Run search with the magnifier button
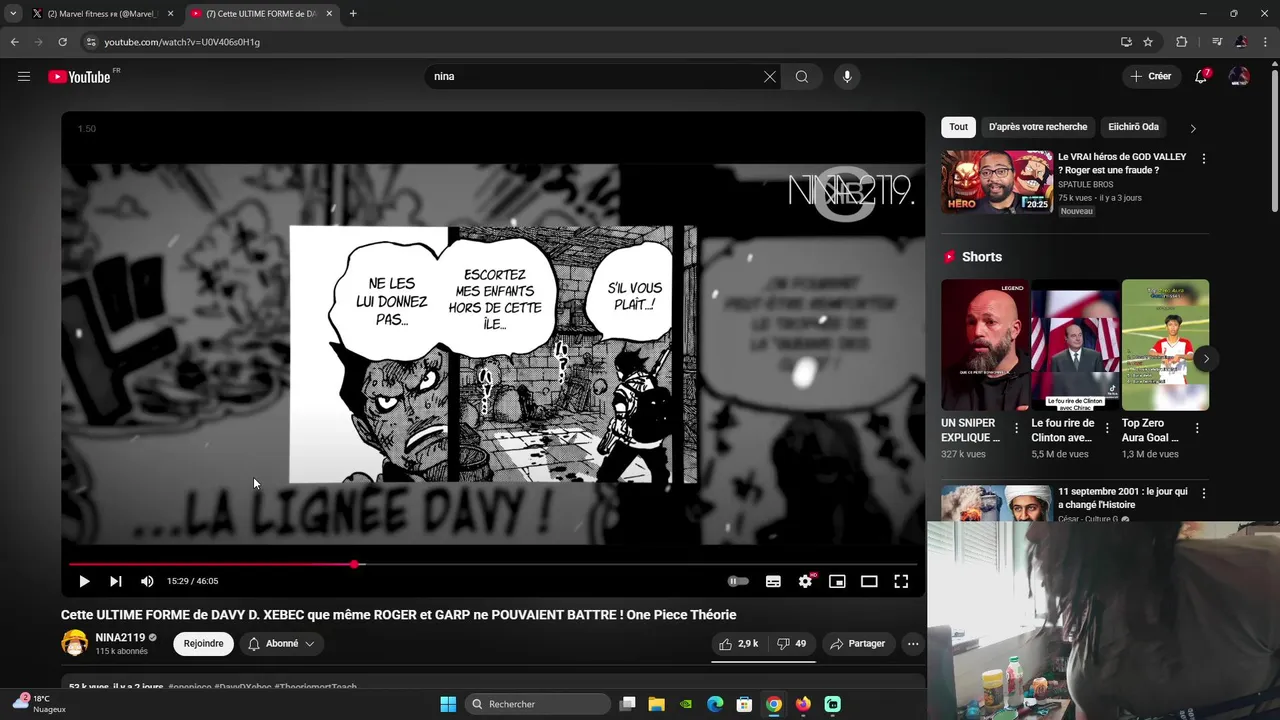 (x=802, y=77)
